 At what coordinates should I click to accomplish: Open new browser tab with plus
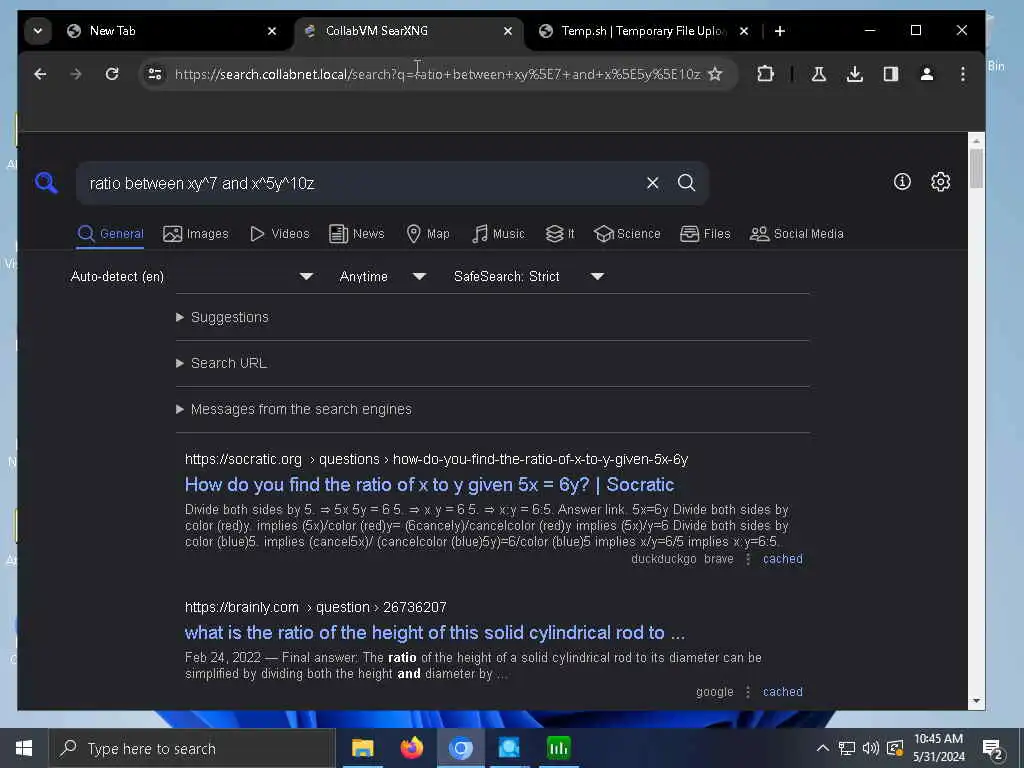tap(780, 31)
